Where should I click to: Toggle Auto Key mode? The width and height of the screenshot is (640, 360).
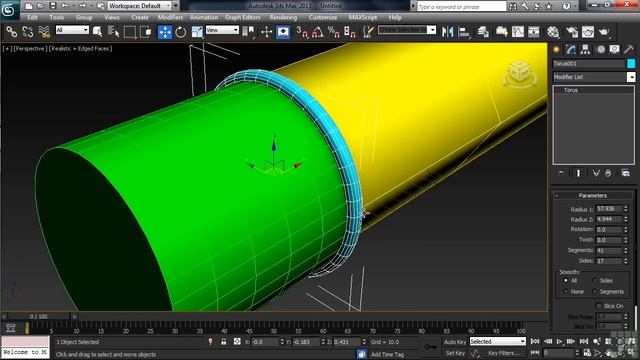click(454, 342)
